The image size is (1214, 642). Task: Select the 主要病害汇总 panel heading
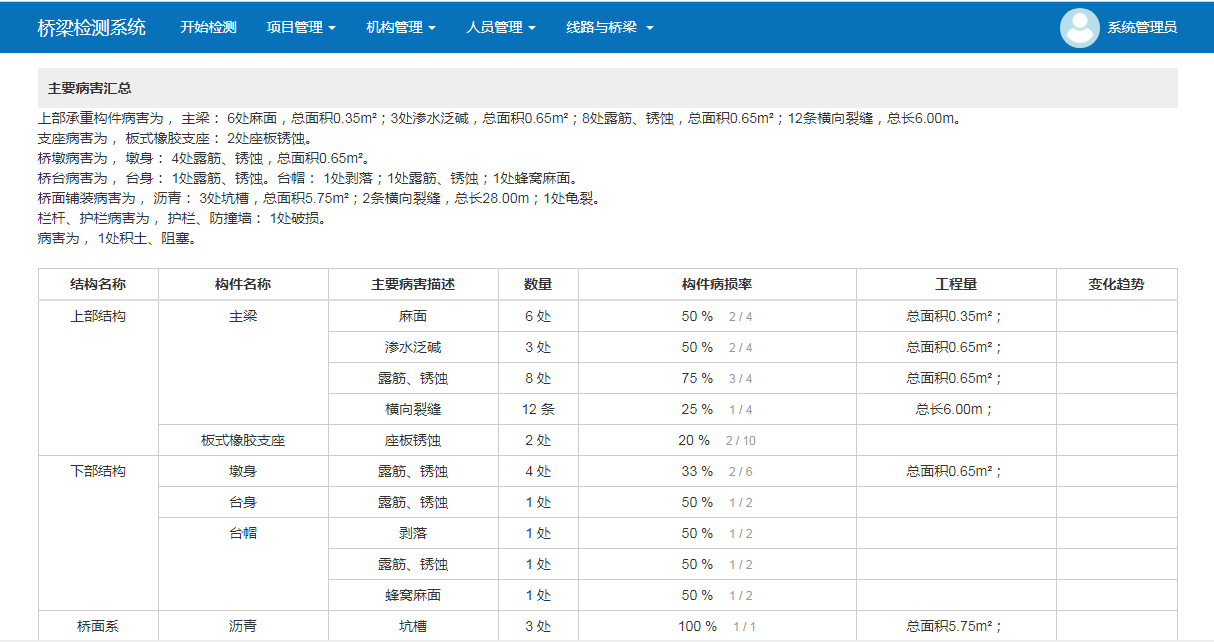(90, 88)
